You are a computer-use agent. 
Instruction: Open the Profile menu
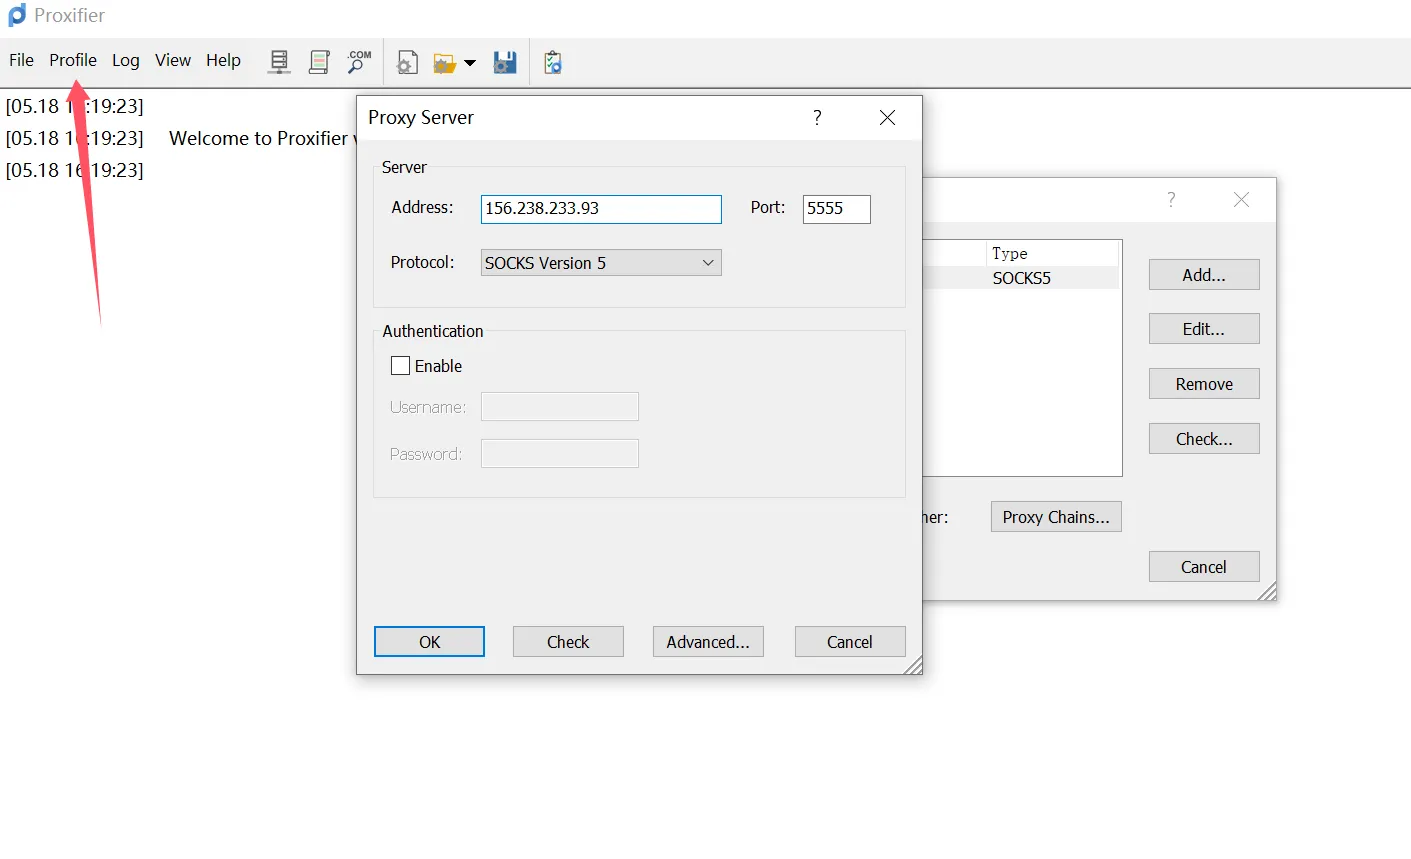(x=73, y=60)
